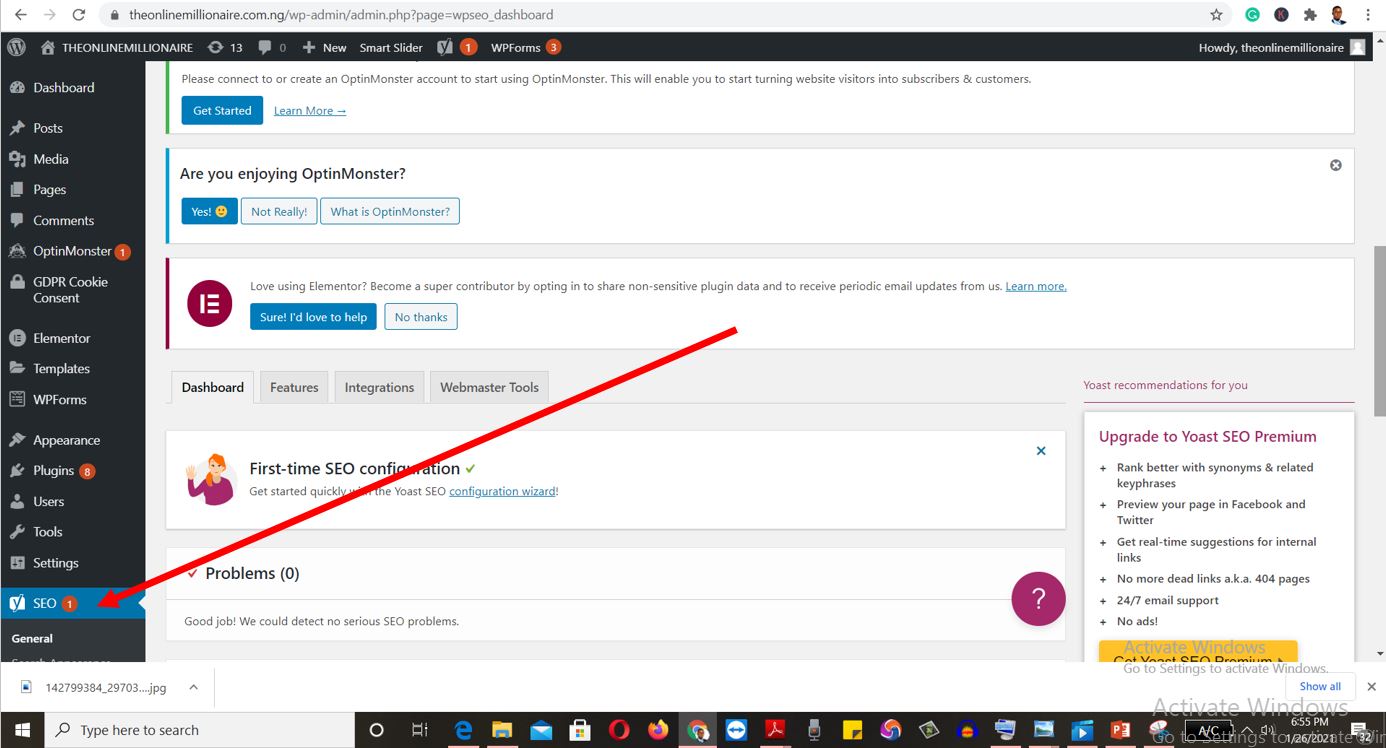Open Smart Slider in admin bar
1386x748 pixels.
point(391,47)
